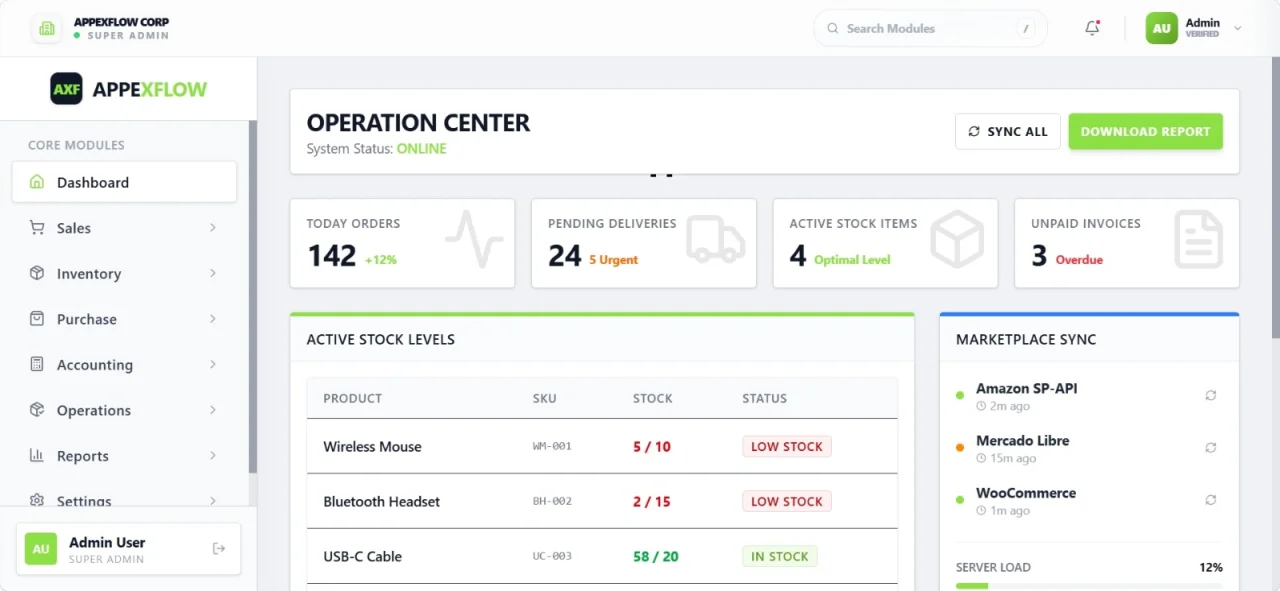The height and width of the screenshot is (591, 1280).
Task: Click the Admin User profile card
Action: click(128, 549)
